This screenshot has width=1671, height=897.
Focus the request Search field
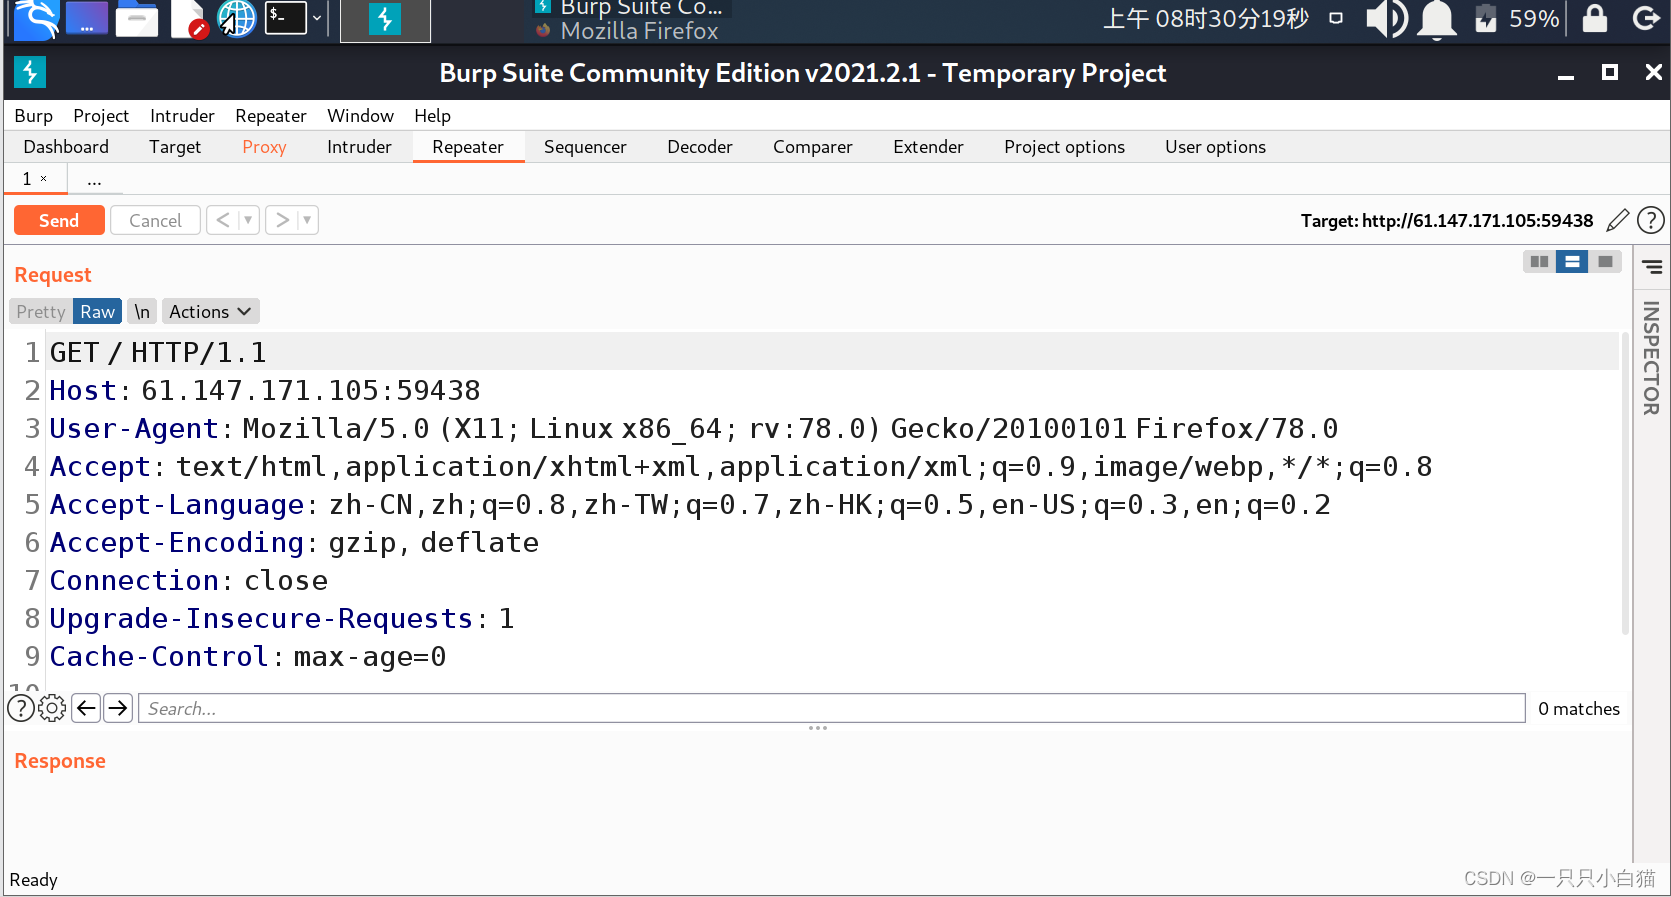pyautogui.click(x=832, y=708)
